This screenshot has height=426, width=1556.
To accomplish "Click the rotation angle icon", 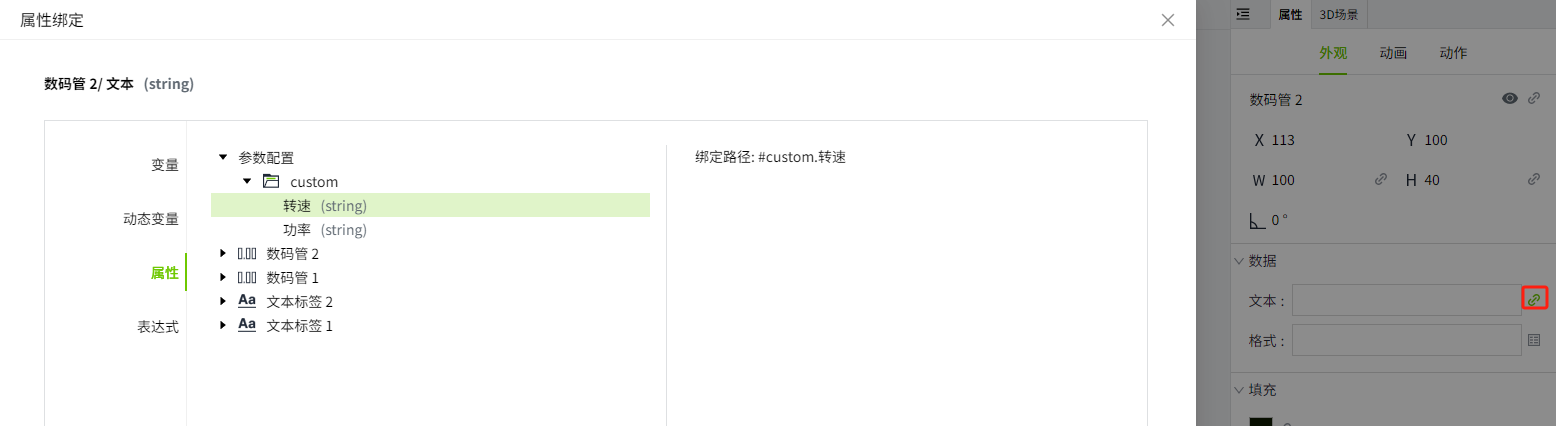I will (1257, 219).
